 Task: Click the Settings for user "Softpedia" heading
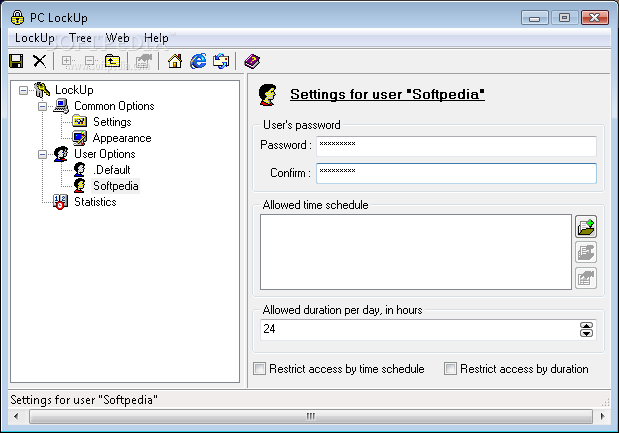(387, 94)
